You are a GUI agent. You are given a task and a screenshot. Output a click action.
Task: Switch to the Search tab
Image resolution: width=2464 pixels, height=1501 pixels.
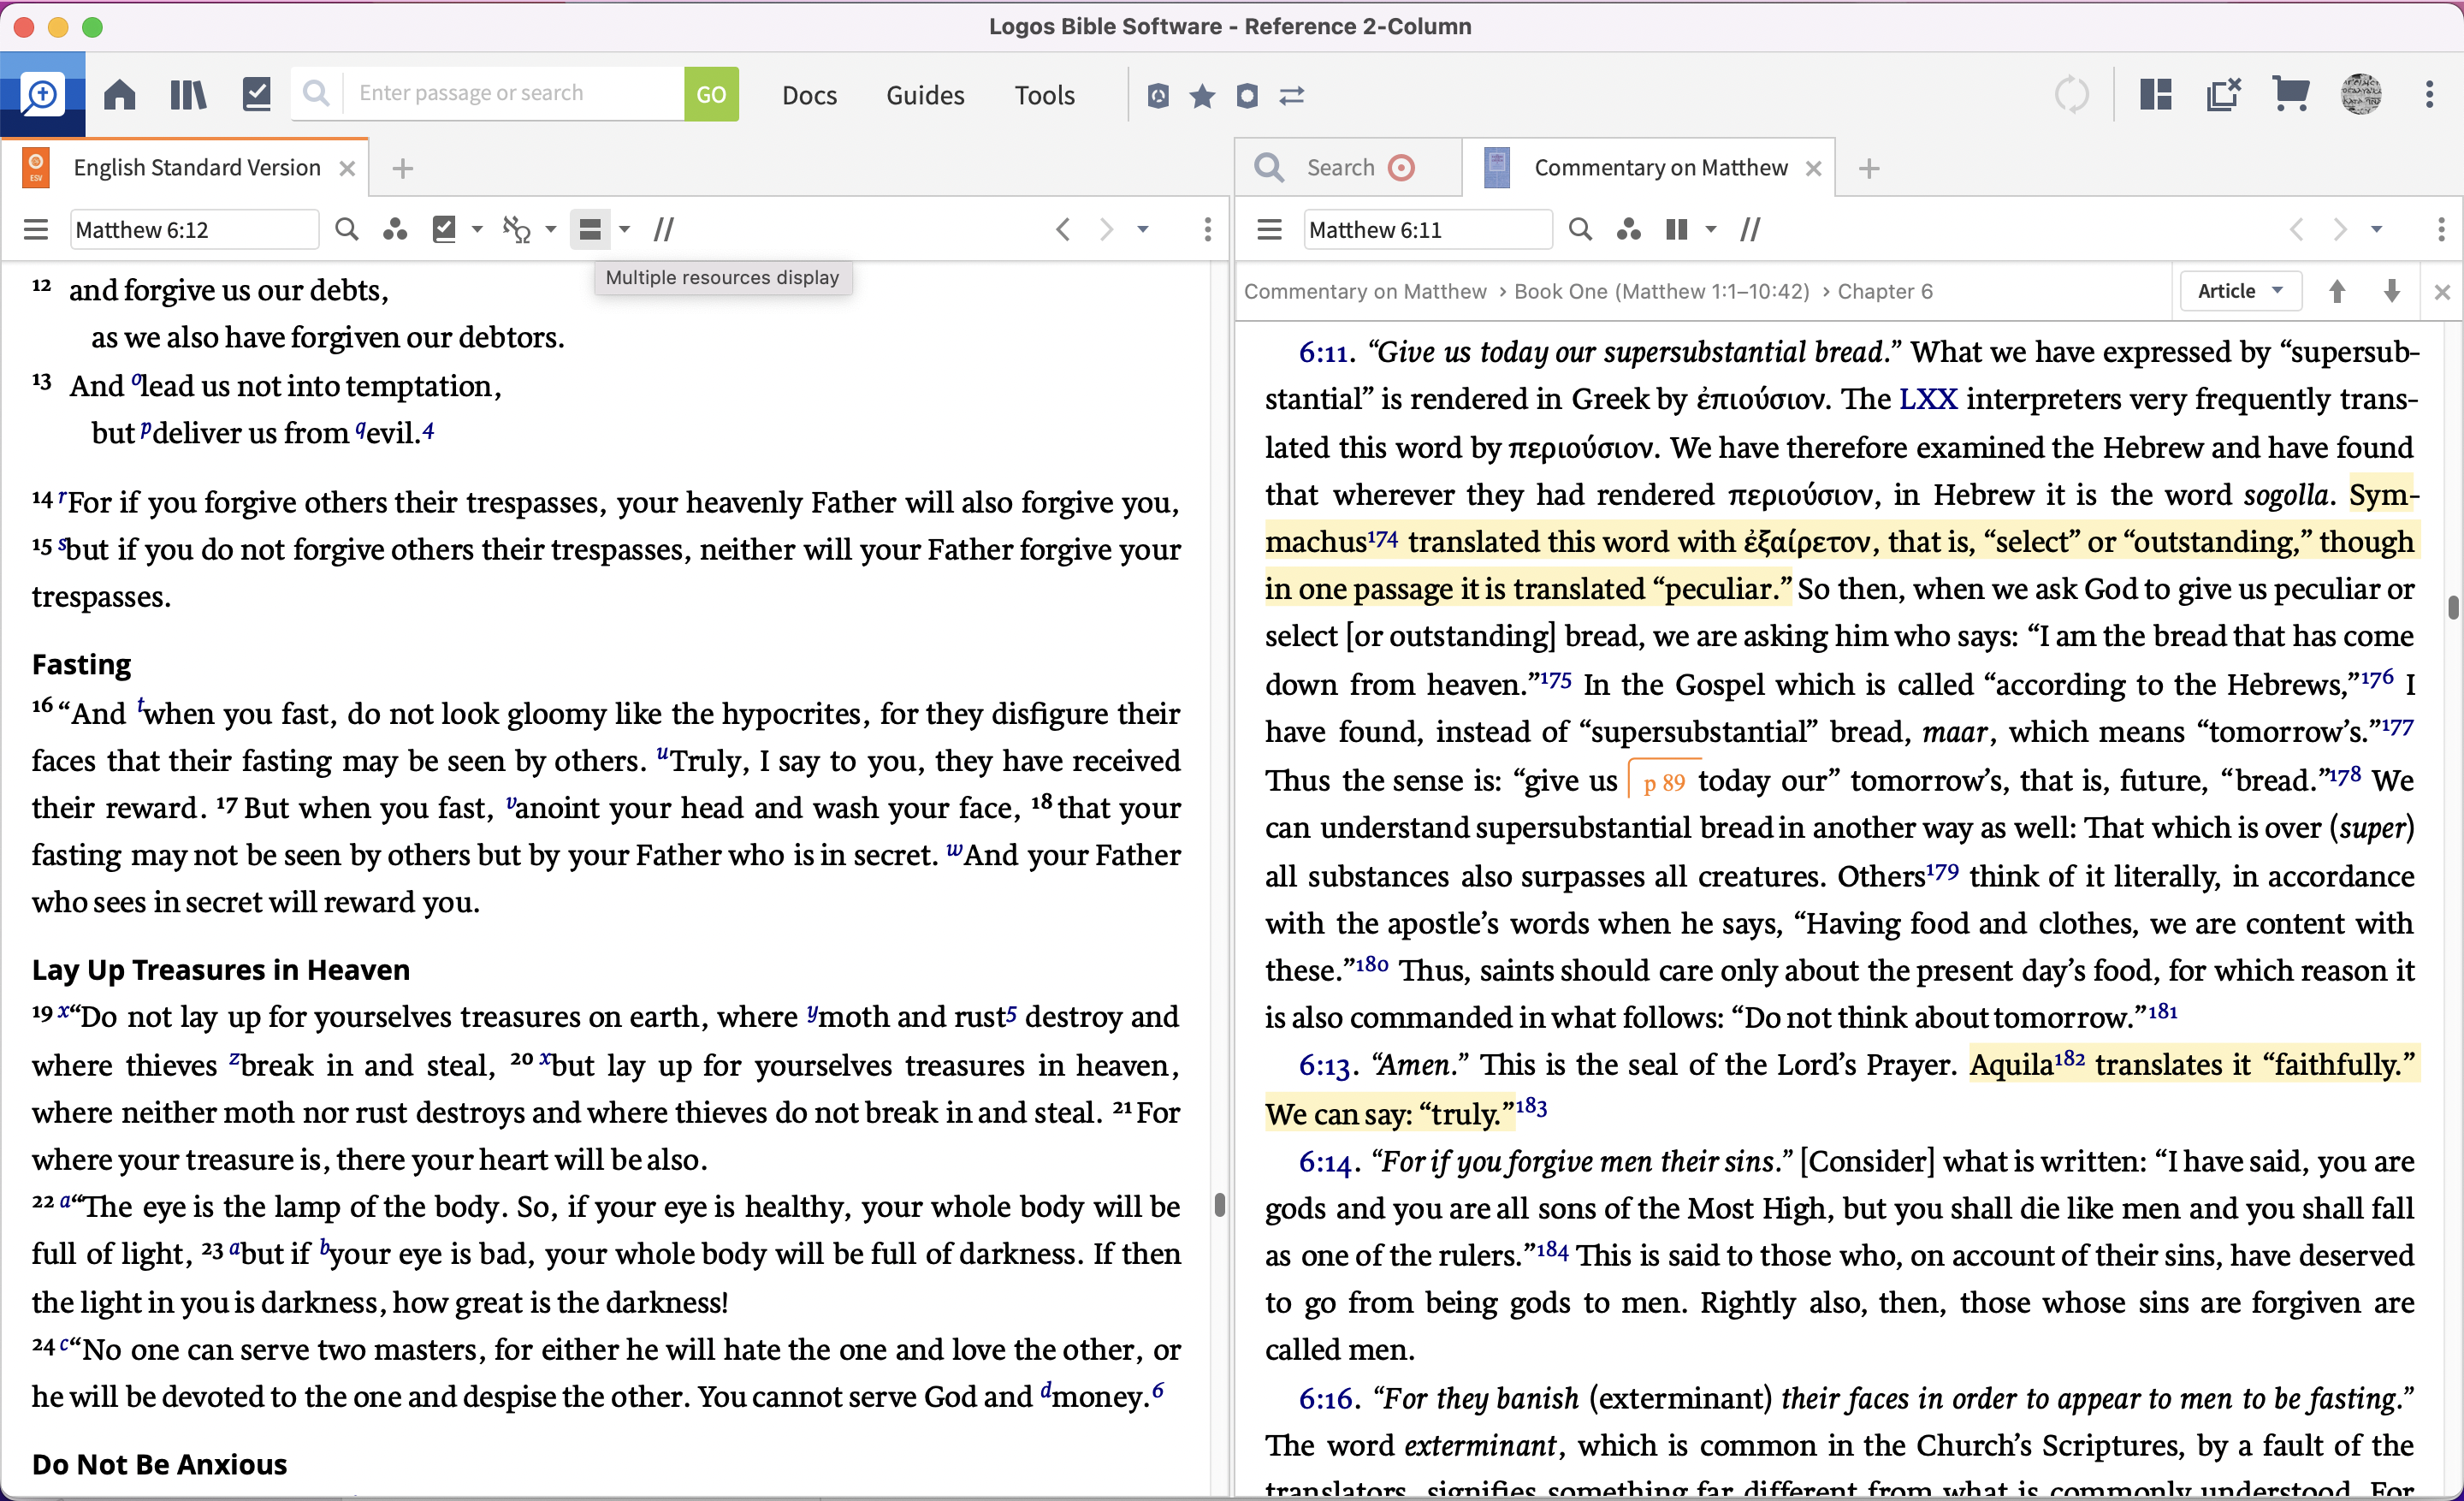coord(1339,168)
